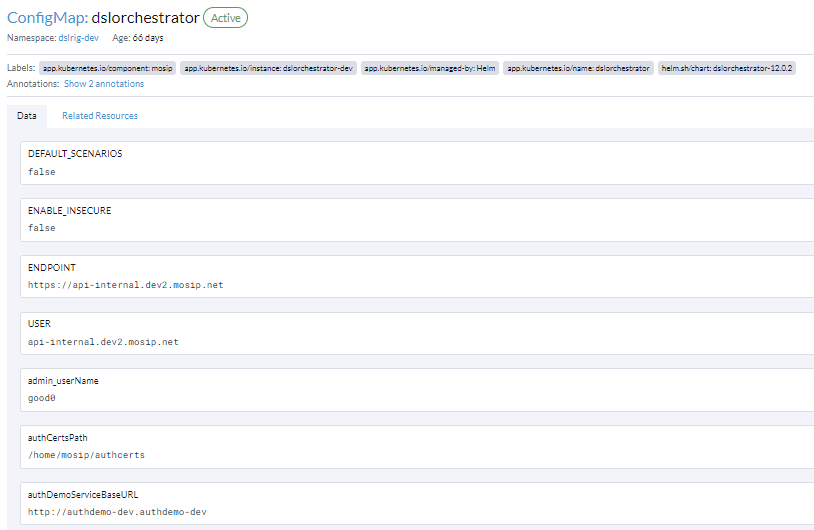This screenshot has height=530, width=814.
Task: Expand Show 2 annotations
Action: pos(104,84)
